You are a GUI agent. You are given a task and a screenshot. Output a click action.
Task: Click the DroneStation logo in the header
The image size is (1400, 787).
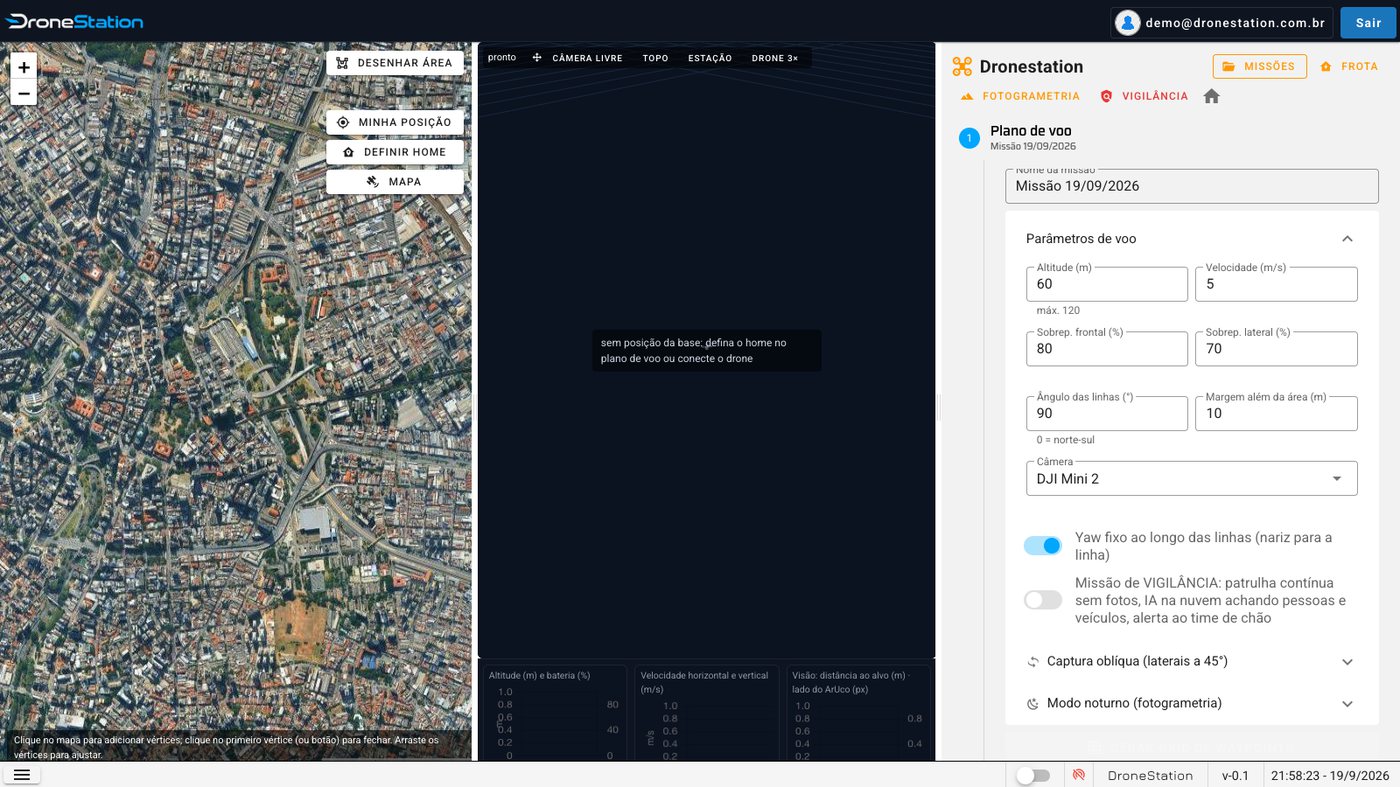pyautogui.click(x=75, y=21)
